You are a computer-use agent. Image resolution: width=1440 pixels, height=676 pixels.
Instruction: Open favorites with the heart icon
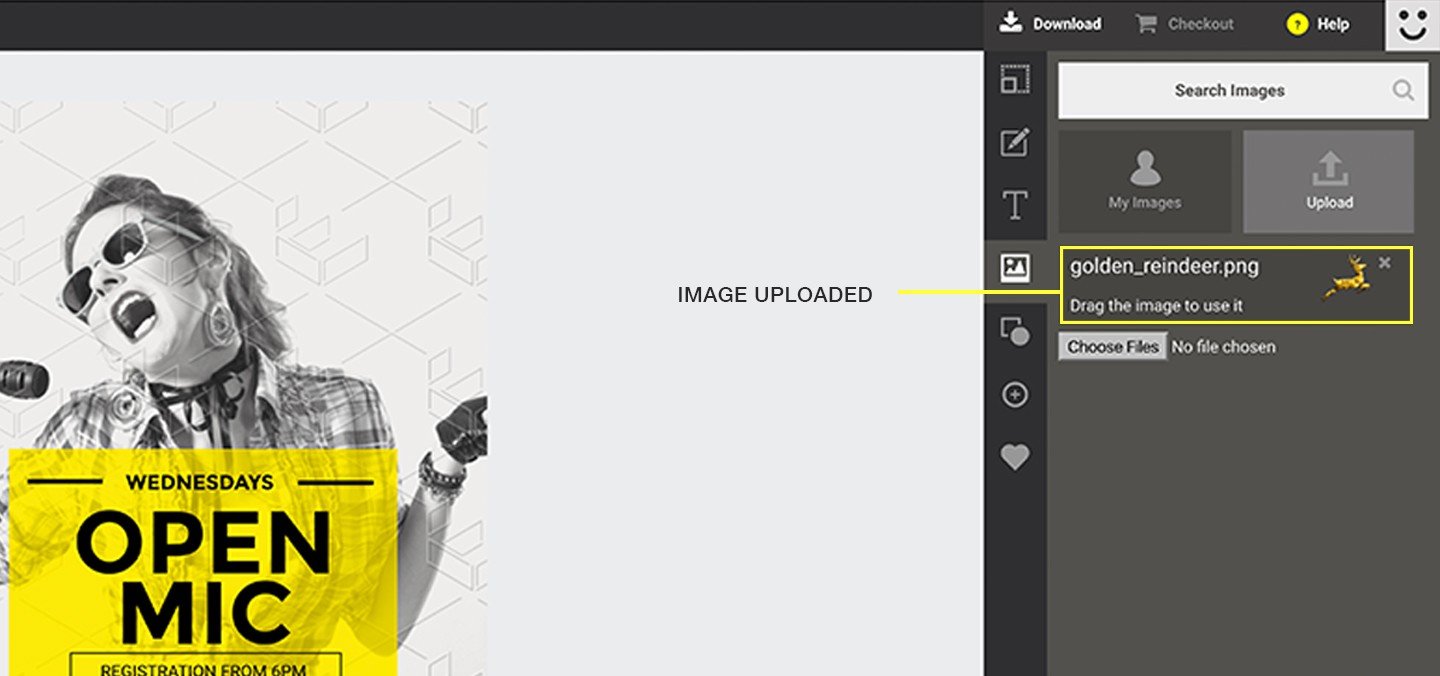pos(1015,458)
